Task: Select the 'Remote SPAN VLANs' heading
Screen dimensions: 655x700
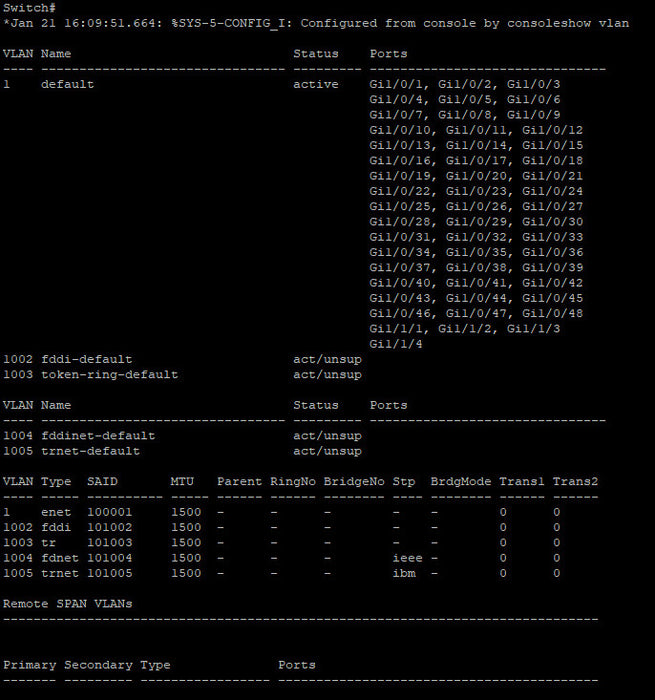Action: click(67, 604)
